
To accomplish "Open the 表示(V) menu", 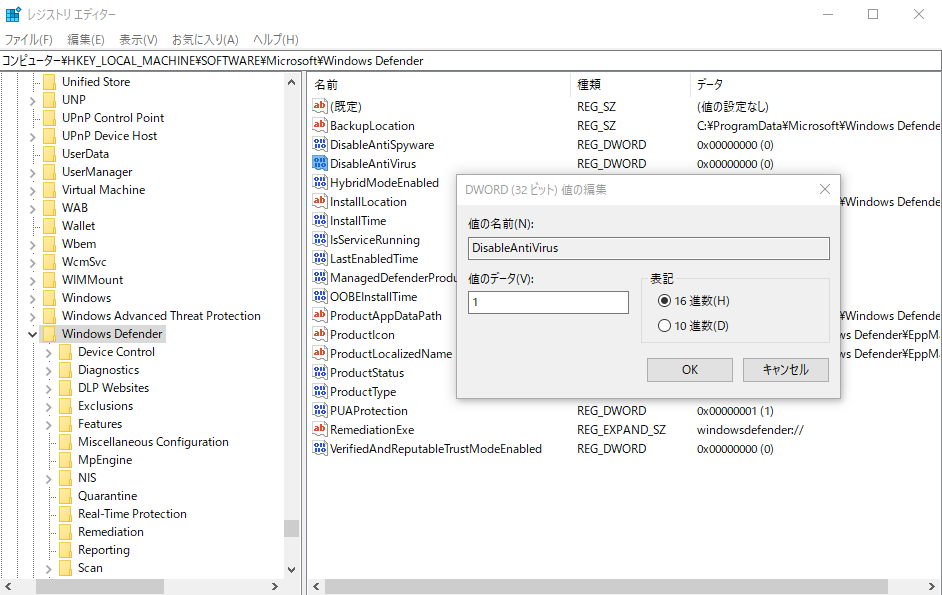I will 138,40.
